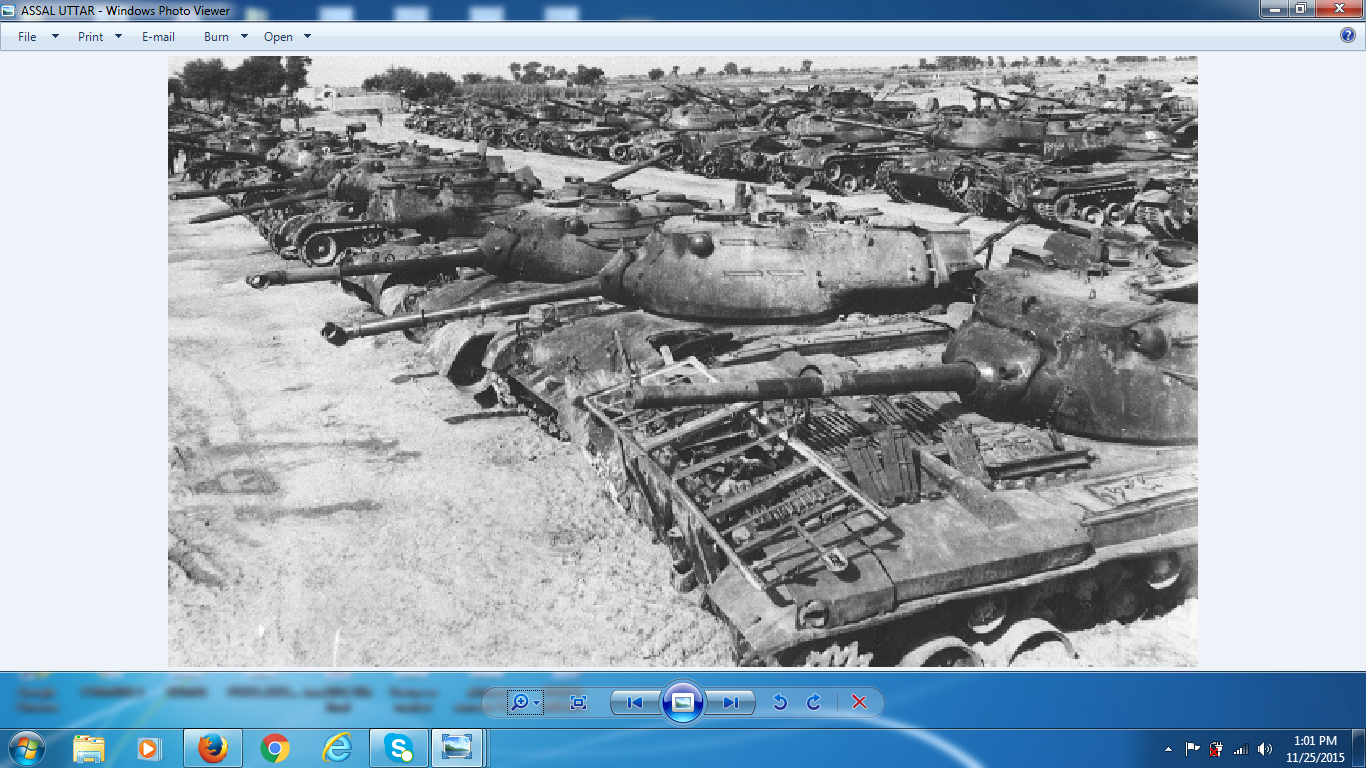Click the tank photo in the viewer
1366x768 pixels.
[682, 361]
